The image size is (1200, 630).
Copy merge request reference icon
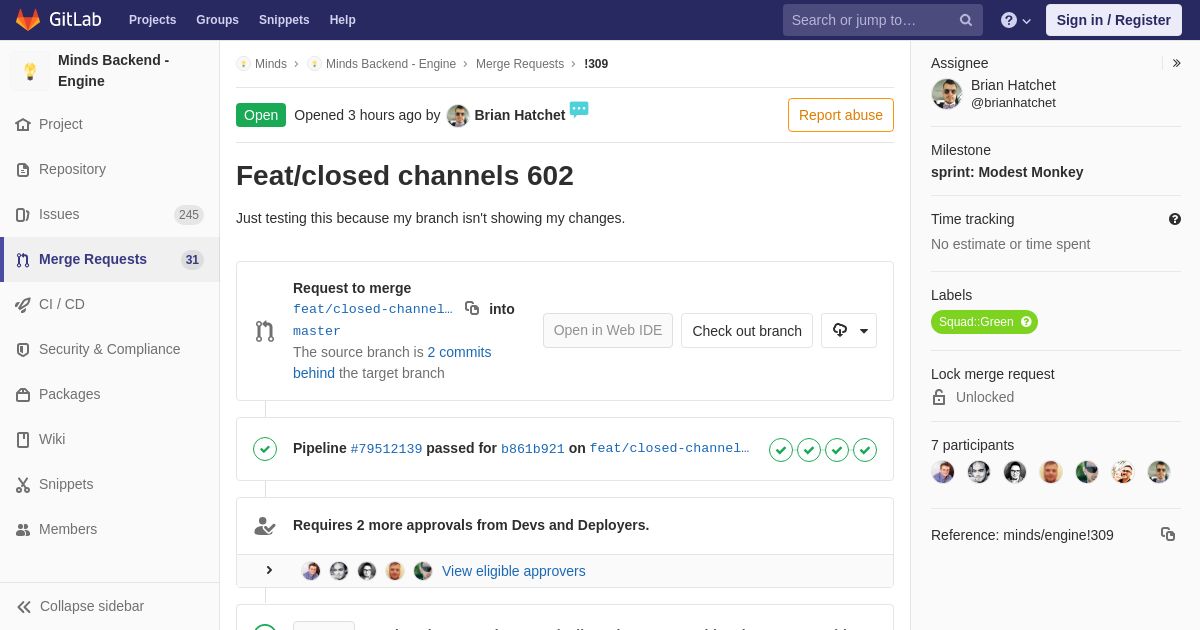[x=1168, y=534]
